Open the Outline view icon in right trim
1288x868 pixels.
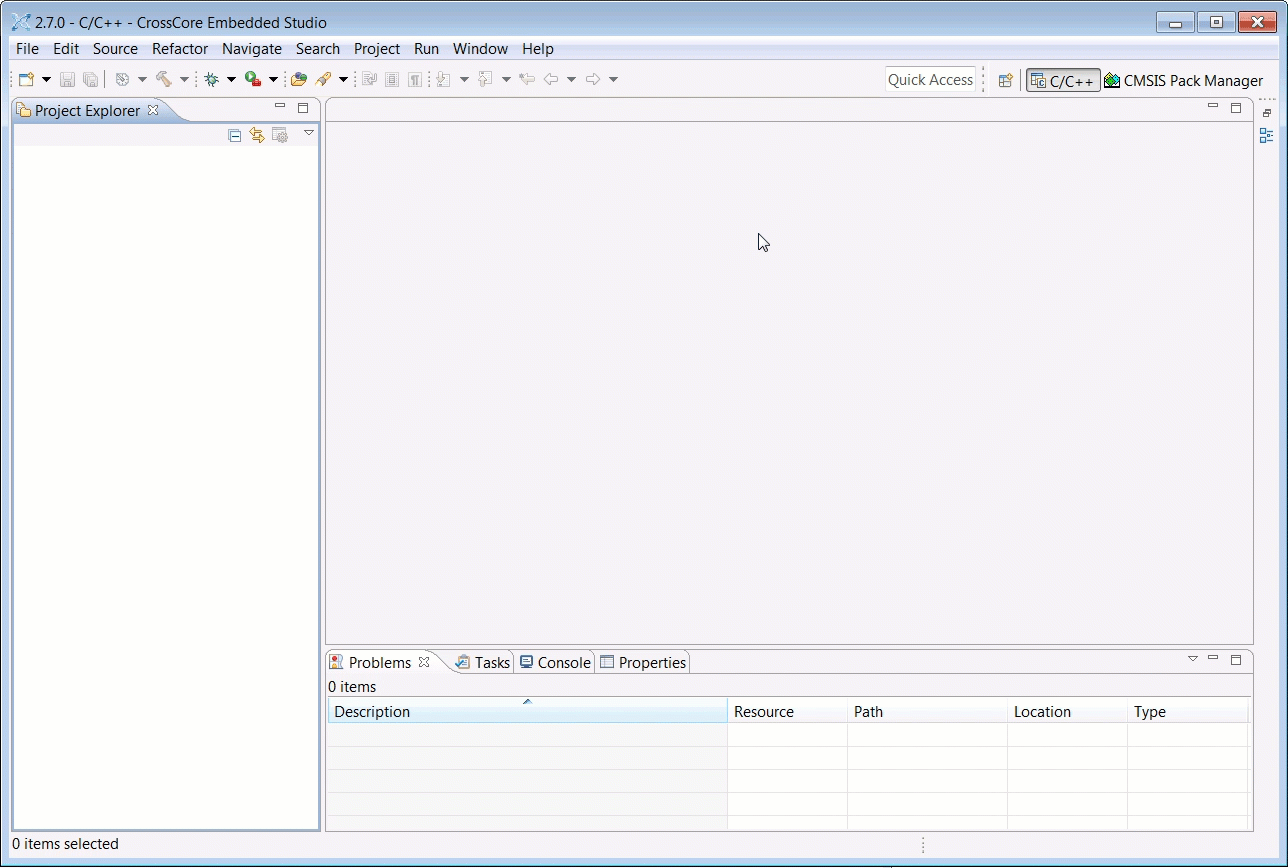coord(1267,136)
